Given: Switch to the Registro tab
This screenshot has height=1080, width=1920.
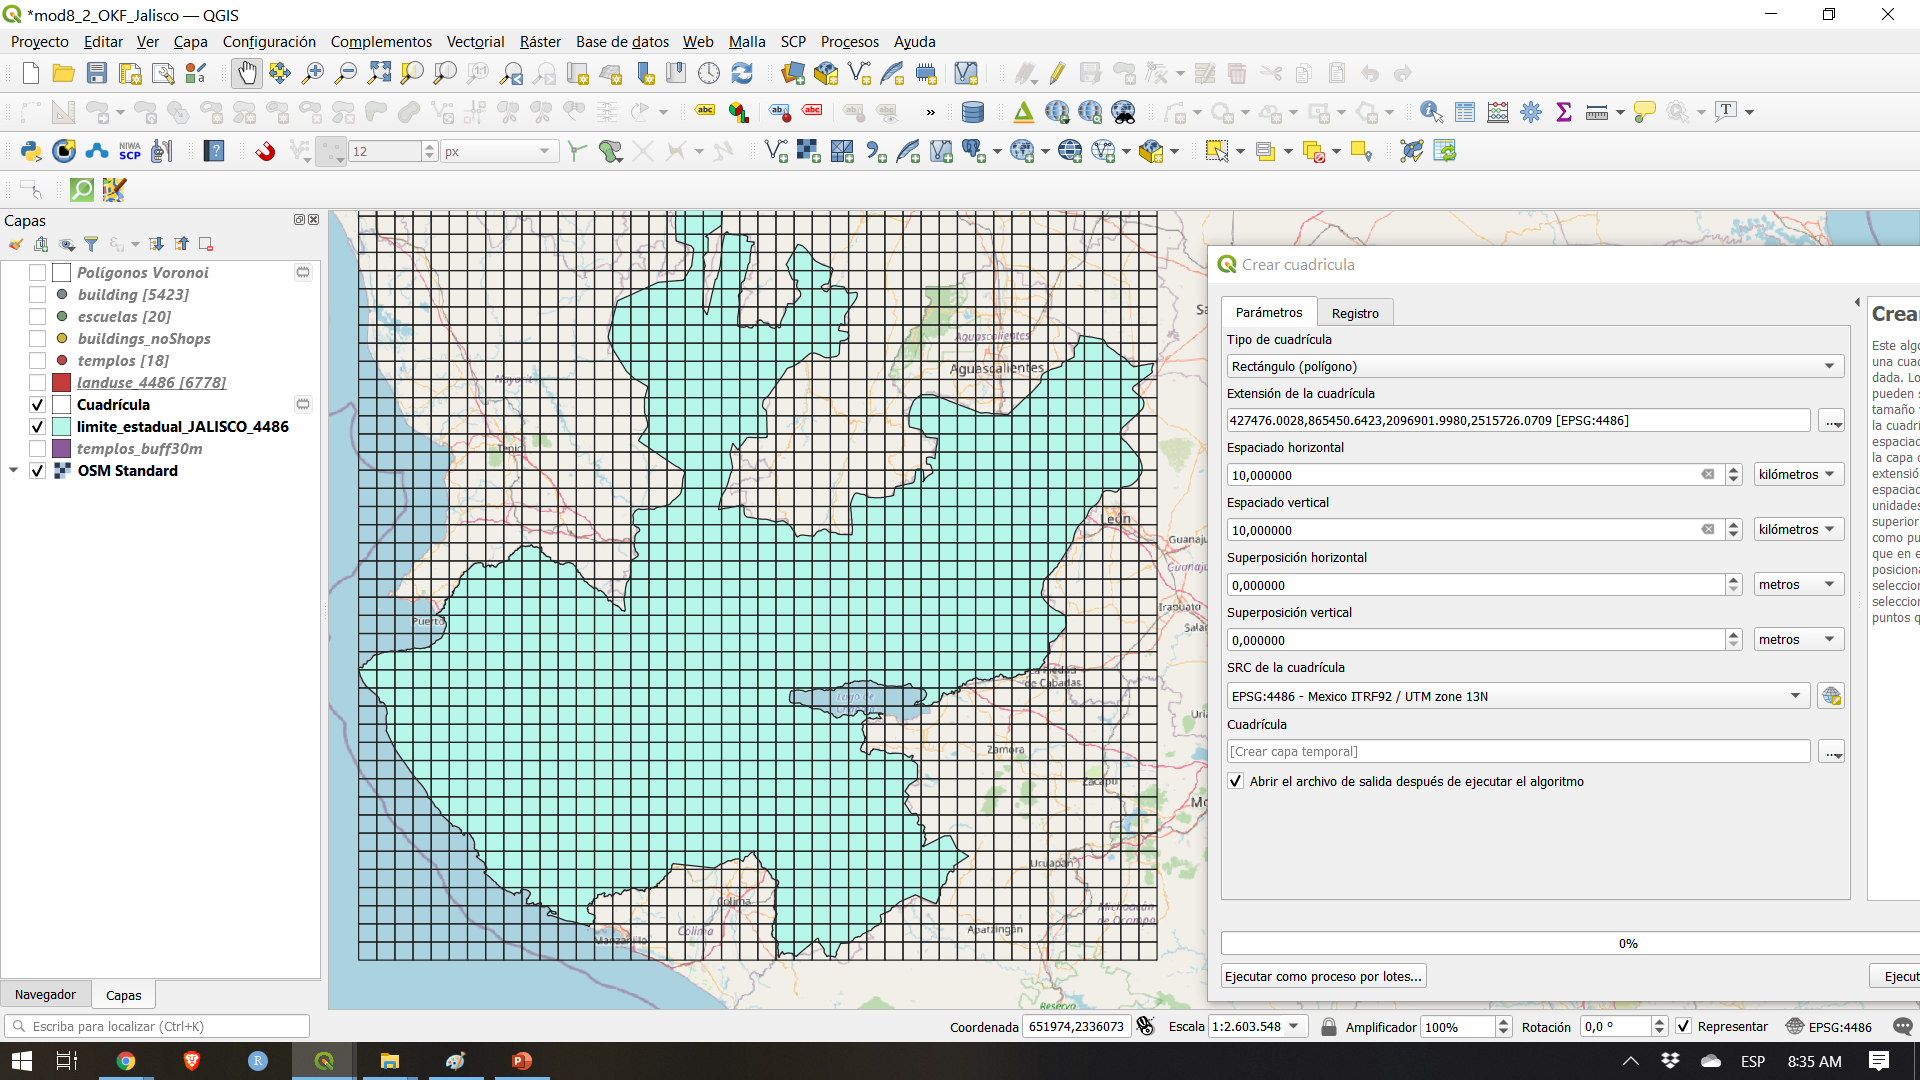Looking at the screenshot, I should point(1355,313).
